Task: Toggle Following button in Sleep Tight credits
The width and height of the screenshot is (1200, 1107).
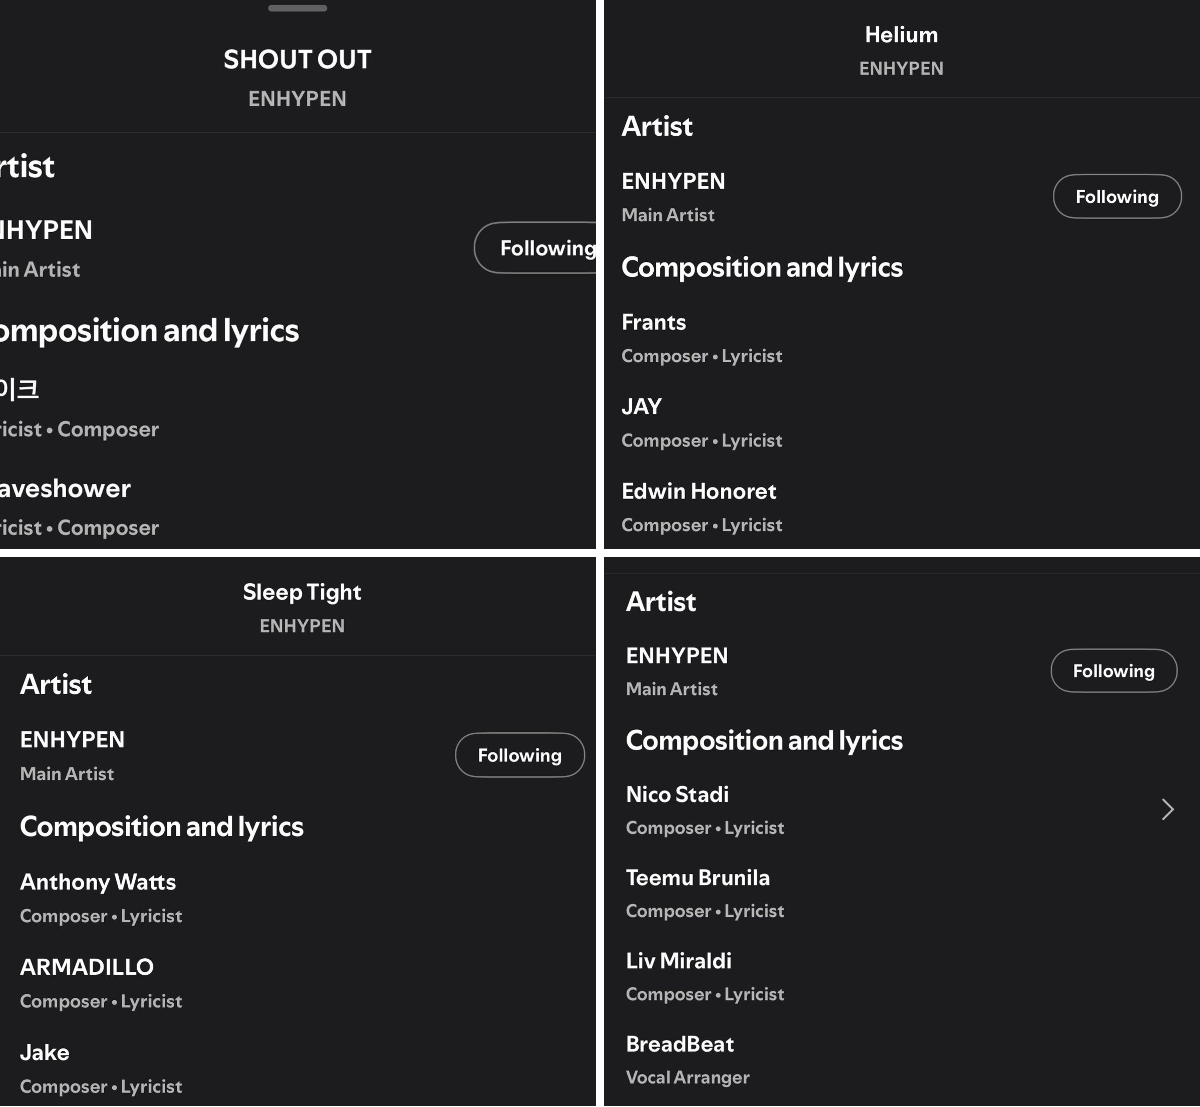Action: [x=520, y=755]
